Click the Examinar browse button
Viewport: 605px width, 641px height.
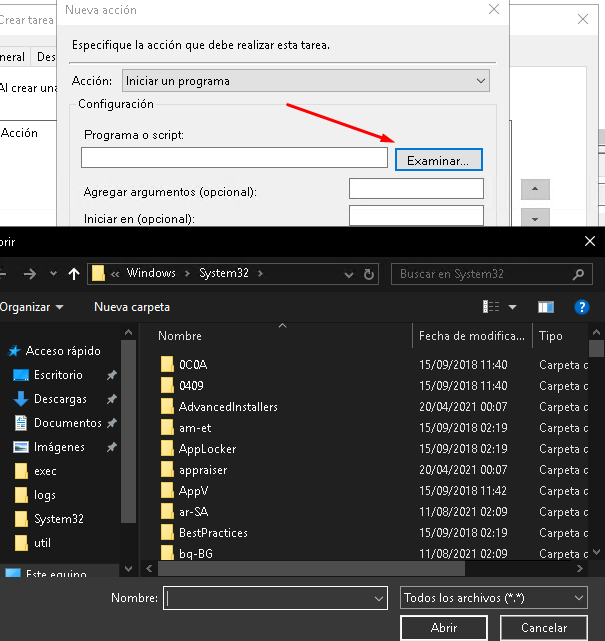(x=439, y=159)
